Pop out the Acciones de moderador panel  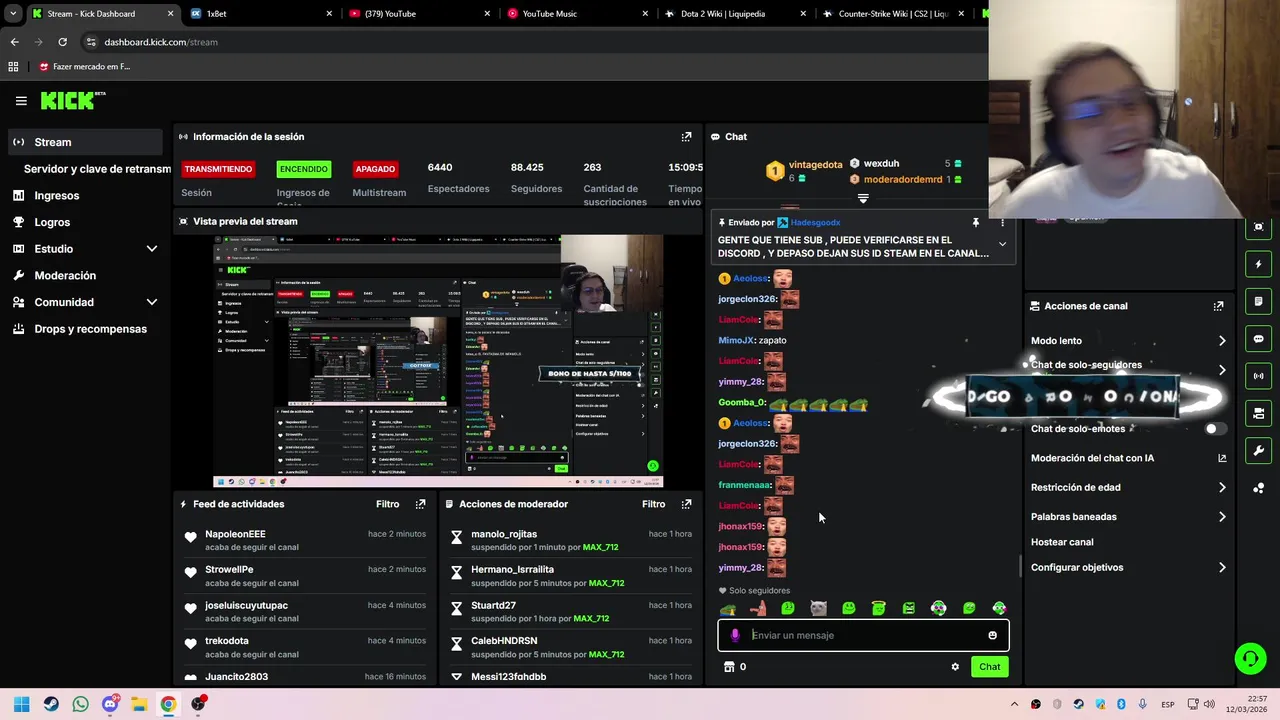tap(686, 504)
